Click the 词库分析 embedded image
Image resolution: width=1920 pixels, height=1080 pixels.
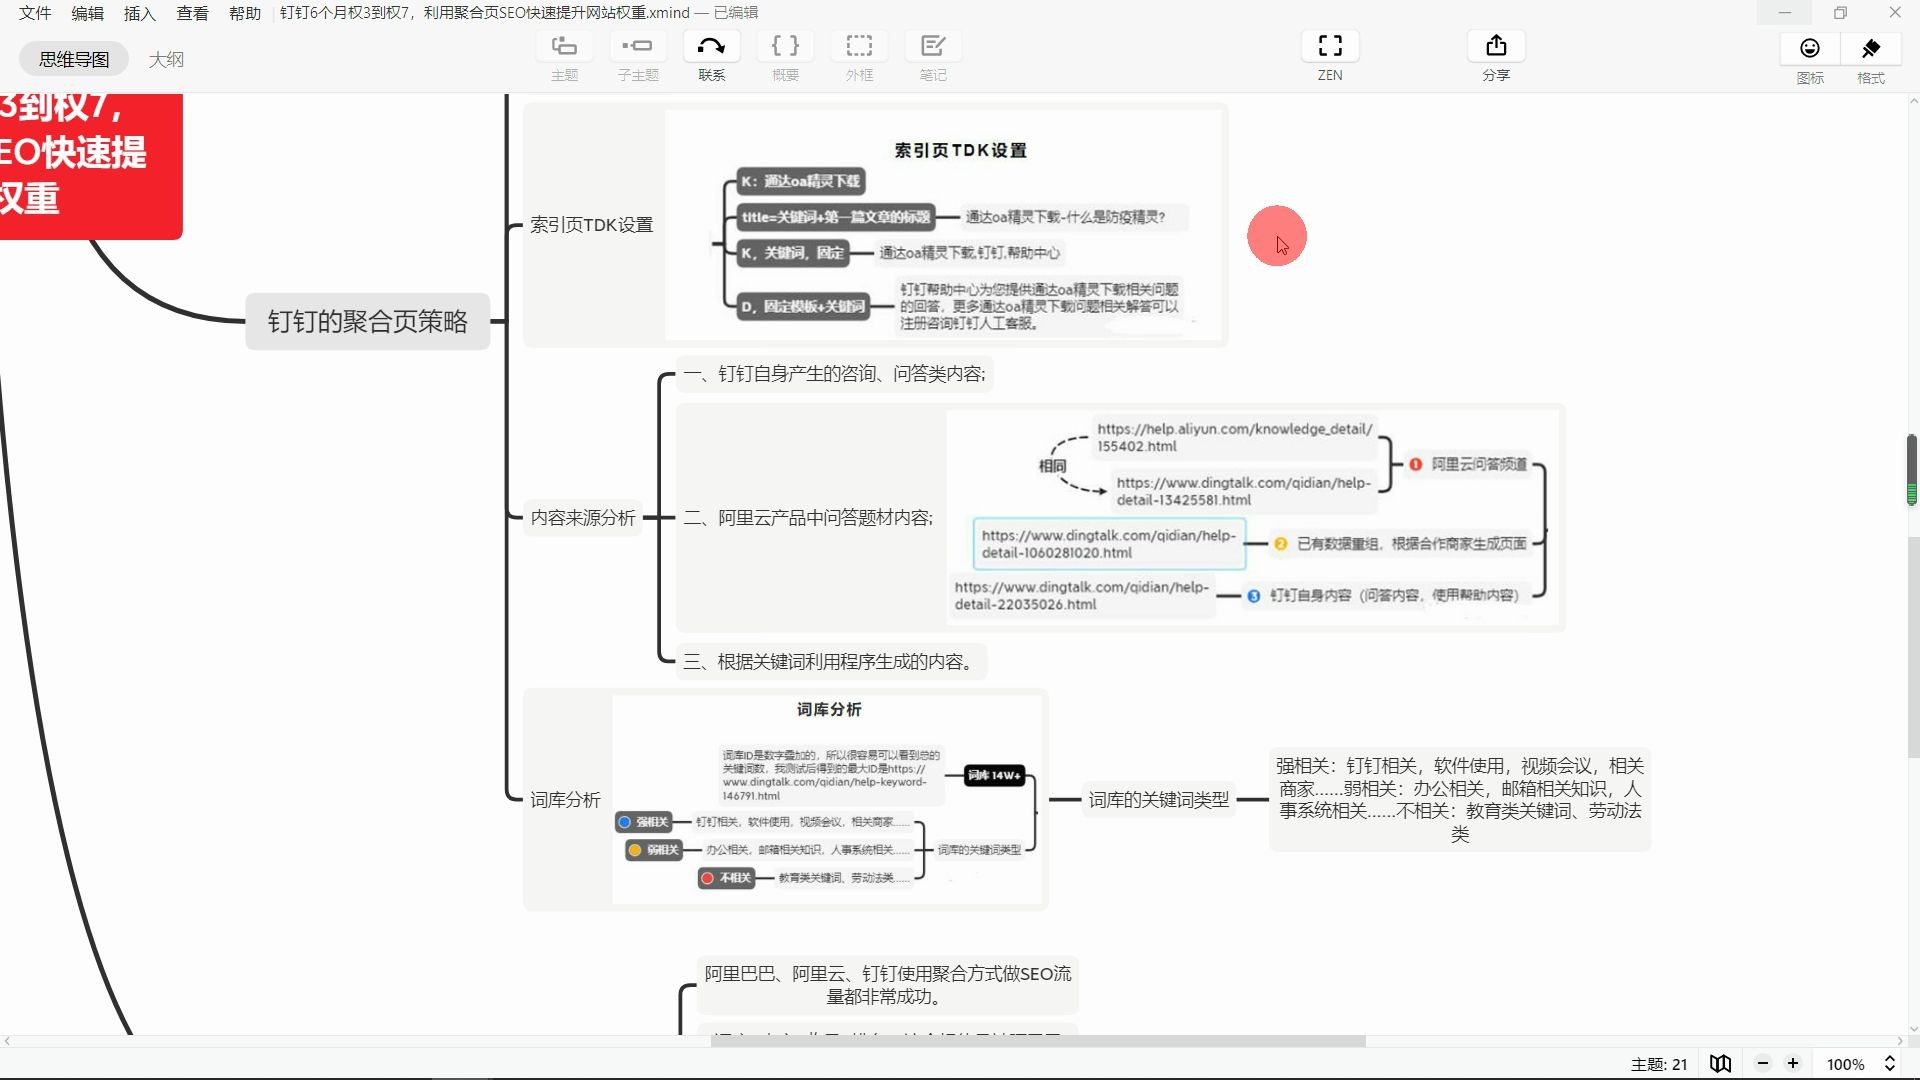pos(828,799)
